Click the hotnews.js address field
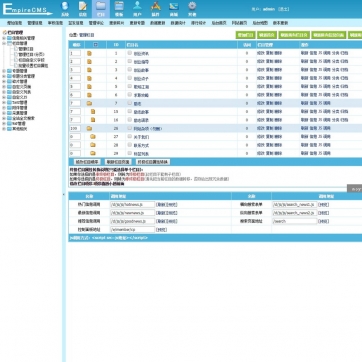Viewport: 362px width, 362px height. coord(132,204)
